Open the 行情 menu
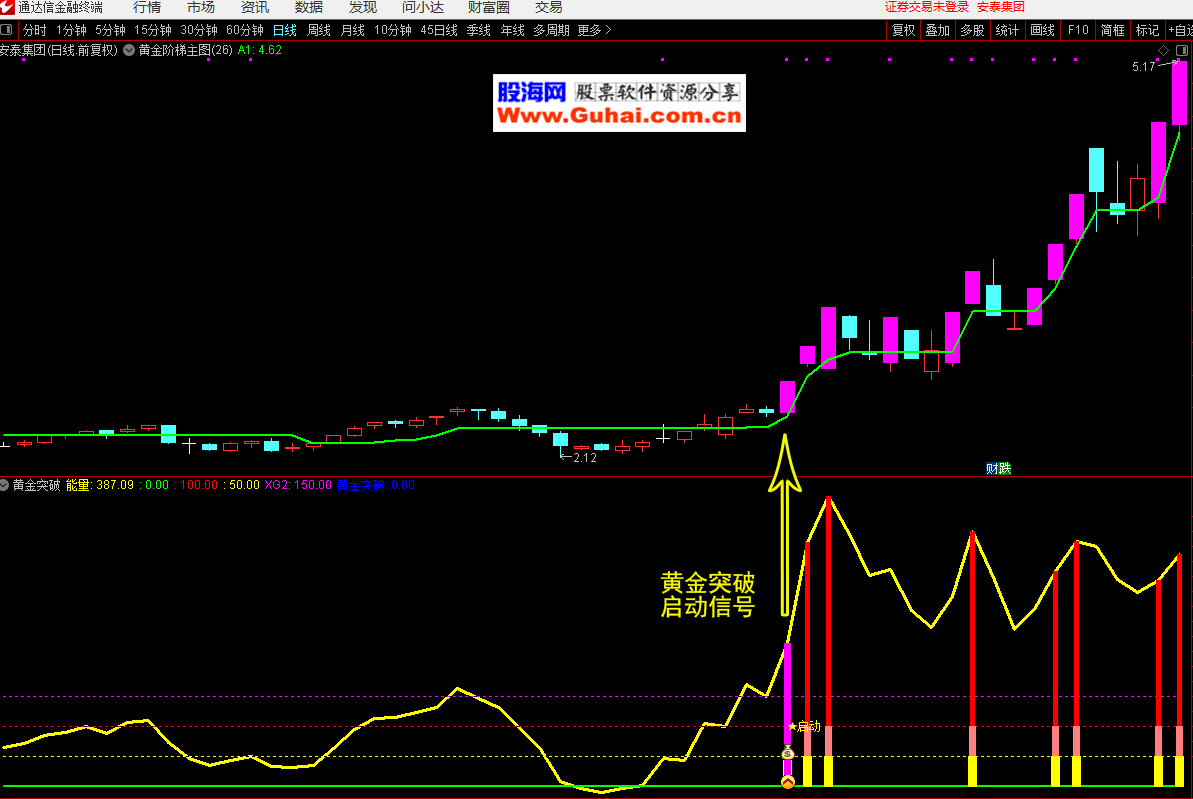Viewport: 1193px width, 799px height. (x=147, y=8)
